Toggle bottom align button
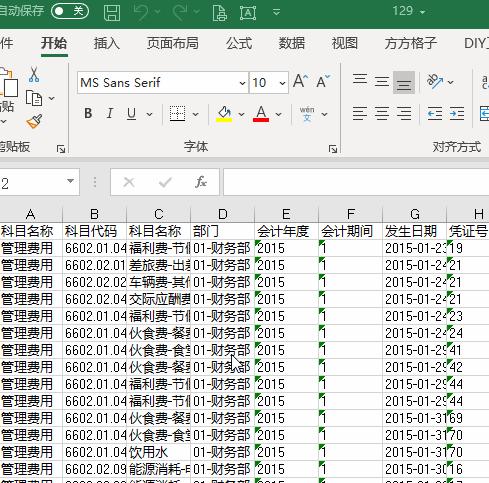The image size is (489, 483). point(404,82)
